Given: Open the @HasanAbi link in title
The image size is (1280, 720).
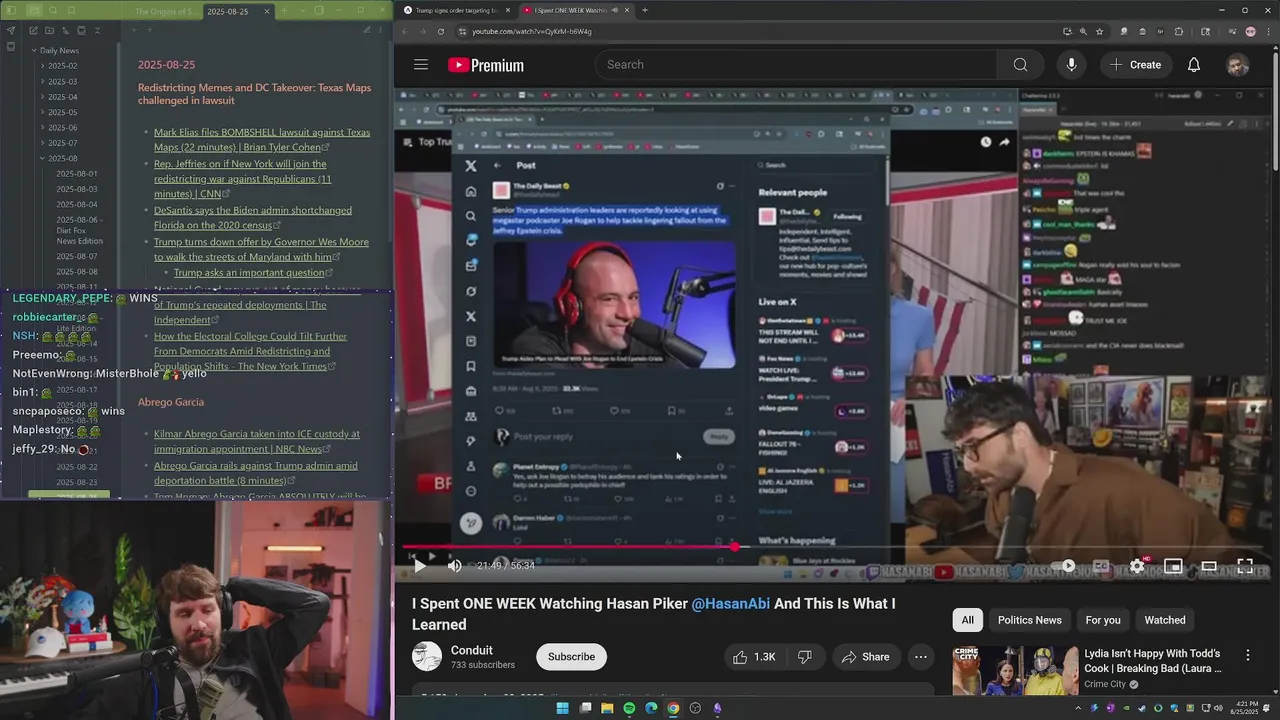Looking at the screenshot, I should click(731, 604).
